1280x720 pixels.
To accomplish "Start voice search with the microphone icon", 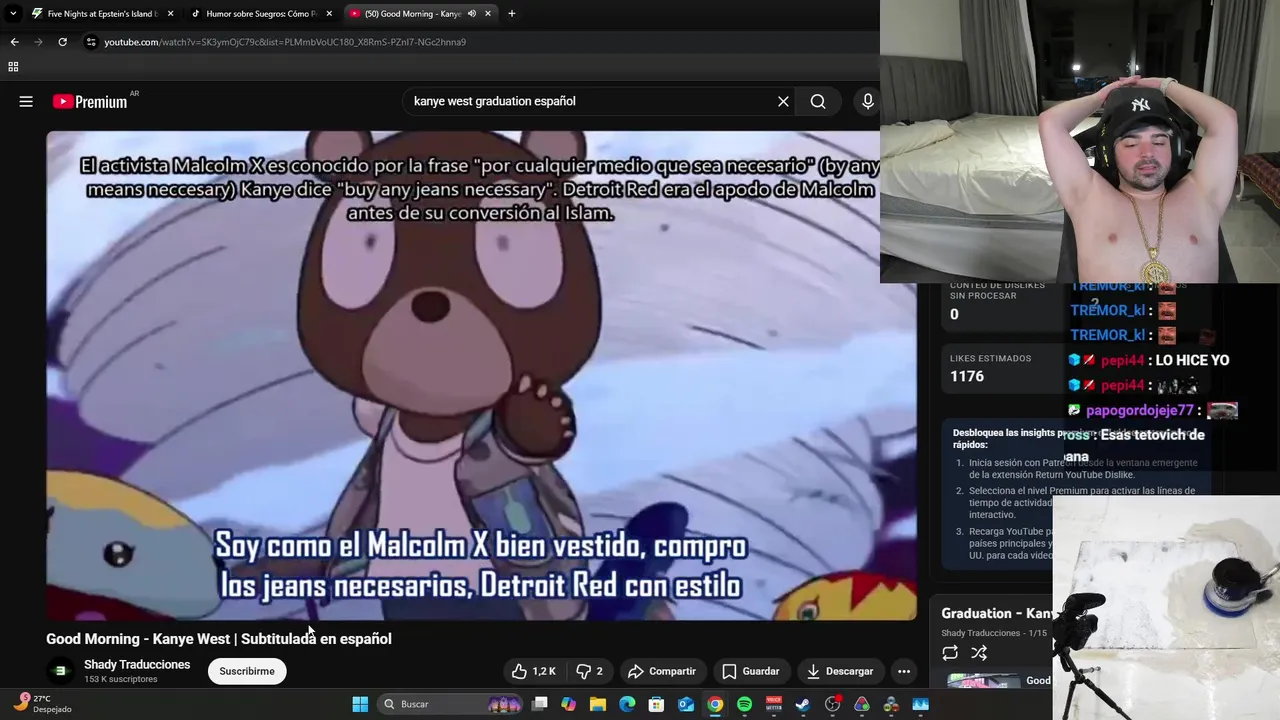I will [867, 101].
